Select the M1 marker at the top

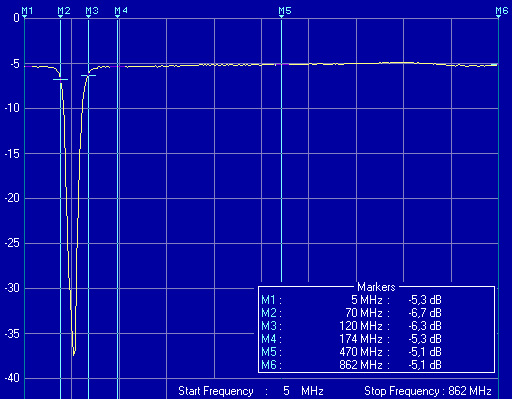(27, 11)
